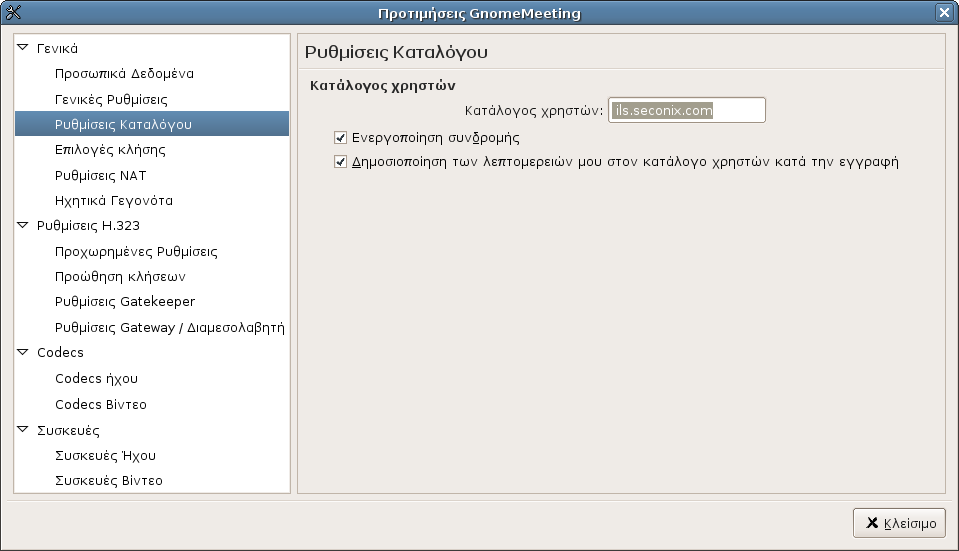Collapse the Γενικά tree section
Screen dimensions: 959x551
click(x=23, y=48)
